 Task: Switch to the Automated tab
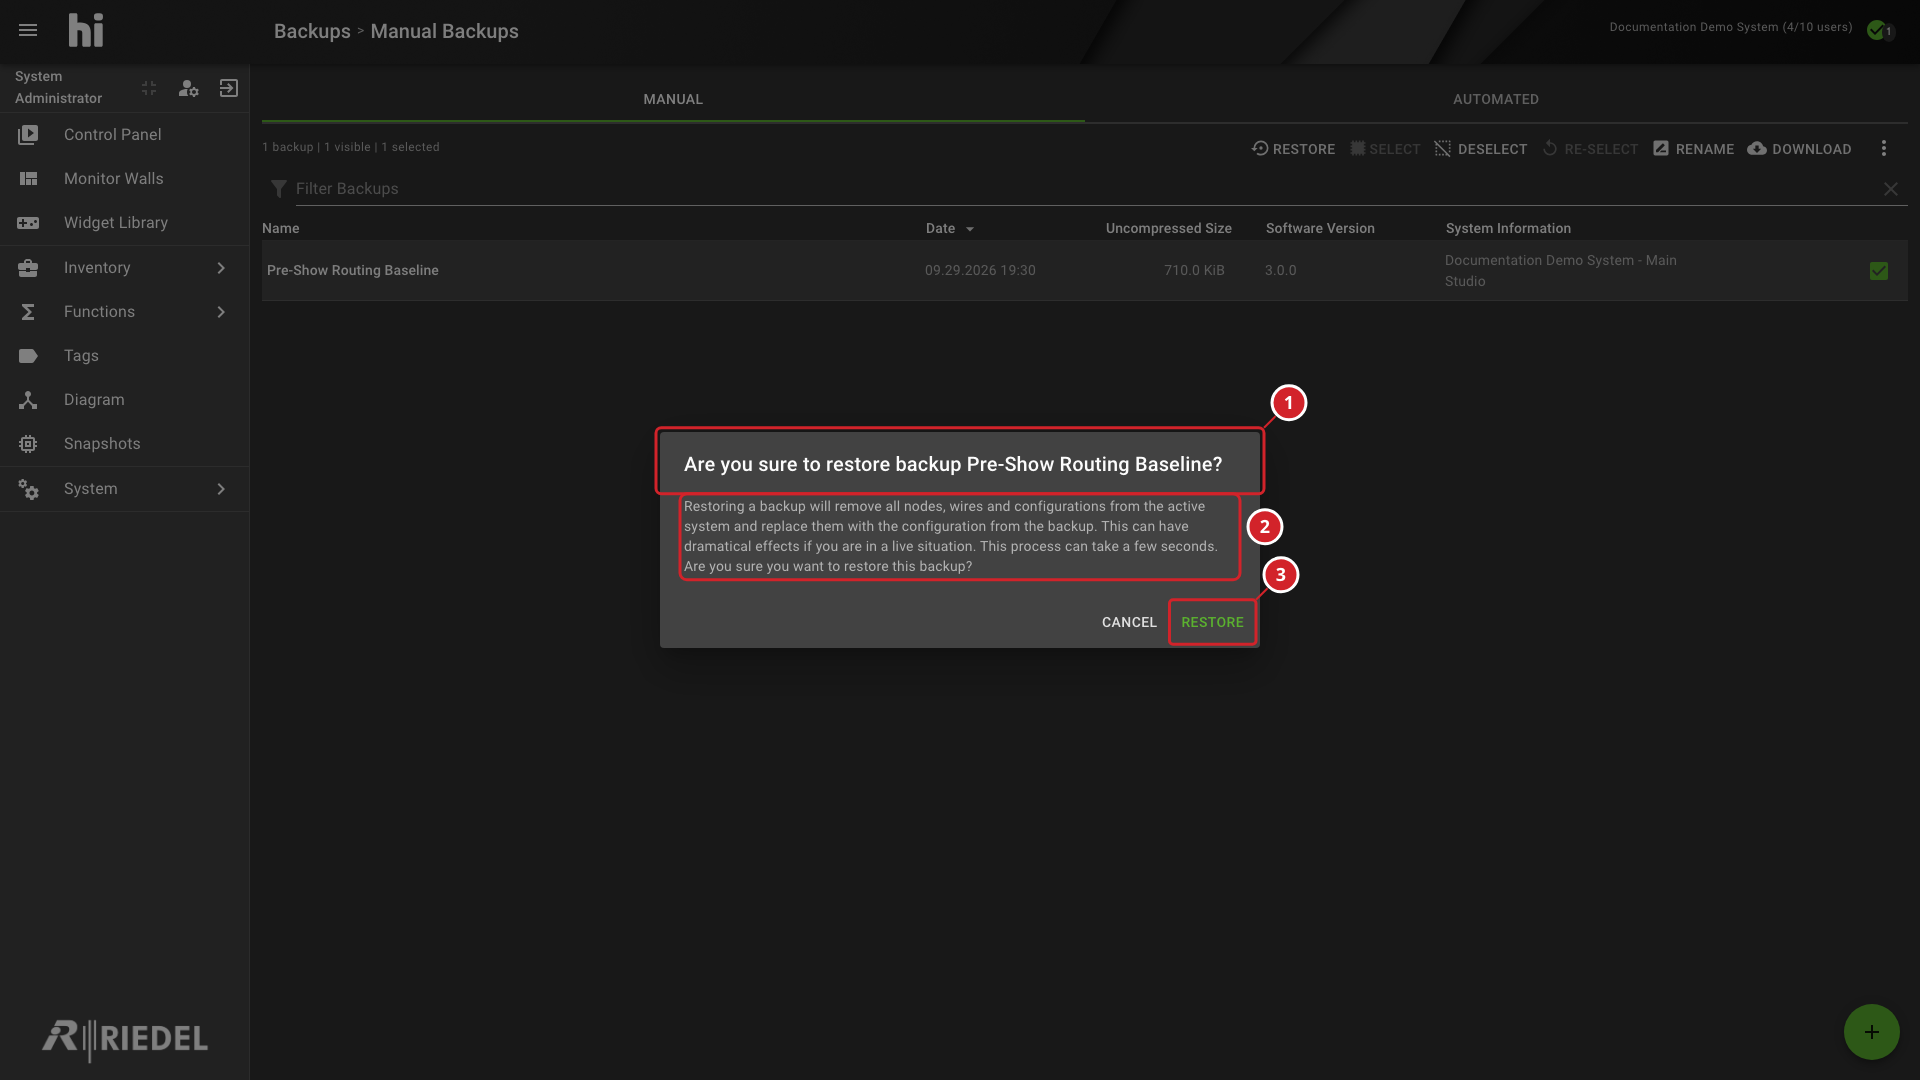pos(1496,99)
